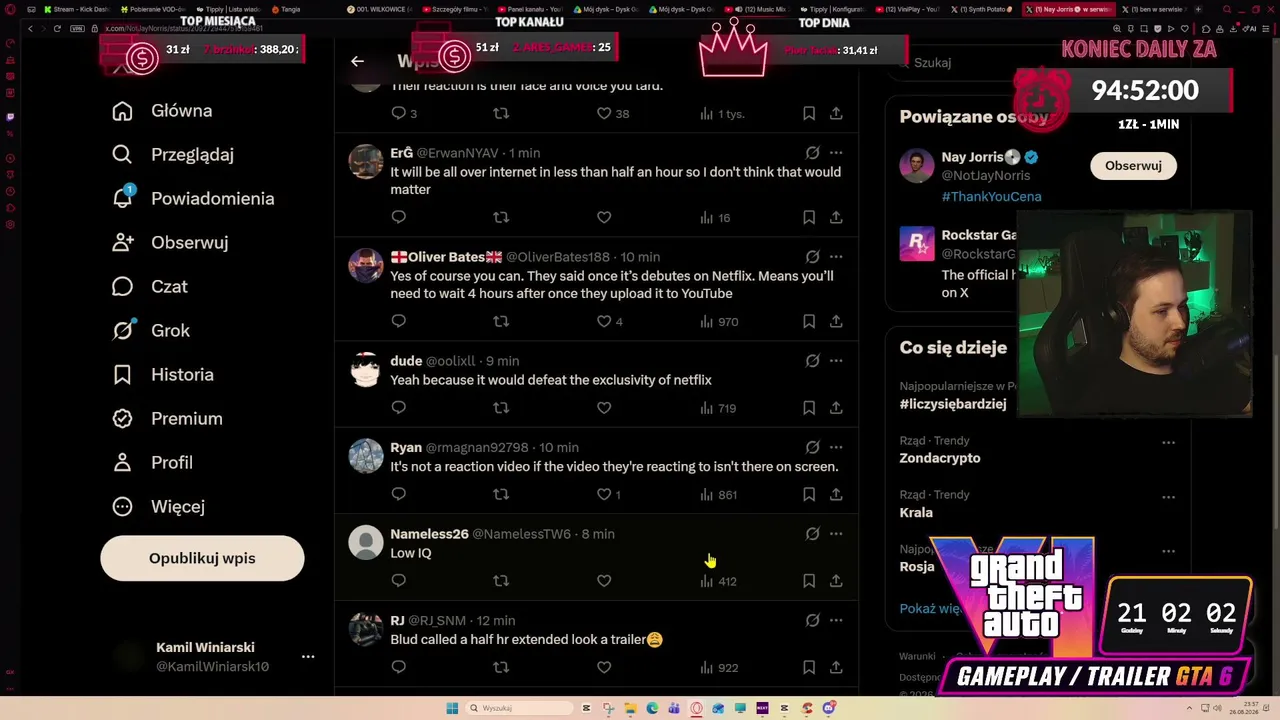Open the Czat speech bubble icon
Screen dimensions: 1280x720
tap(122, 287)
